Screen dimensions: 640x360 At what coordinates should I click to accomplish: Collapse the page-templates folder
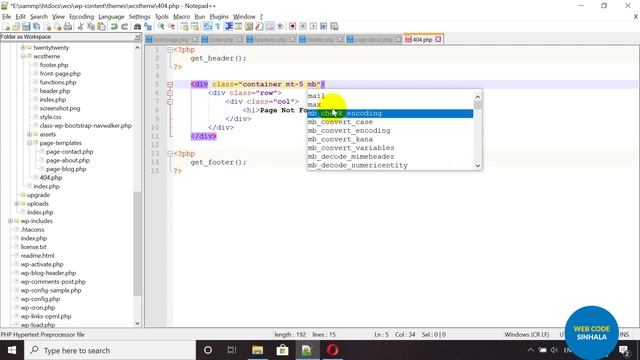(x=29, y=143)
